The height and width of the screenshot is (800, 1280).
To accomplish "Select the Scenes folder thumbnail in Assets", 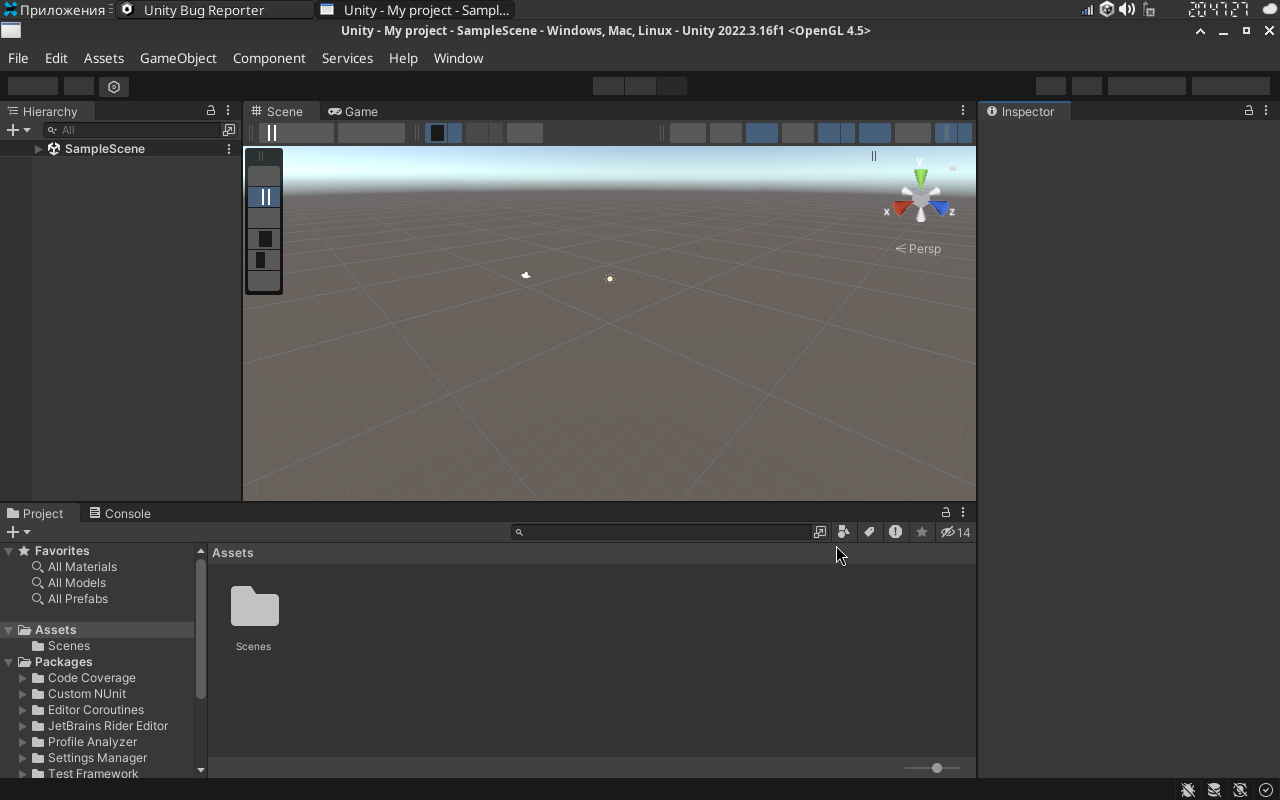I will (254, 607).
